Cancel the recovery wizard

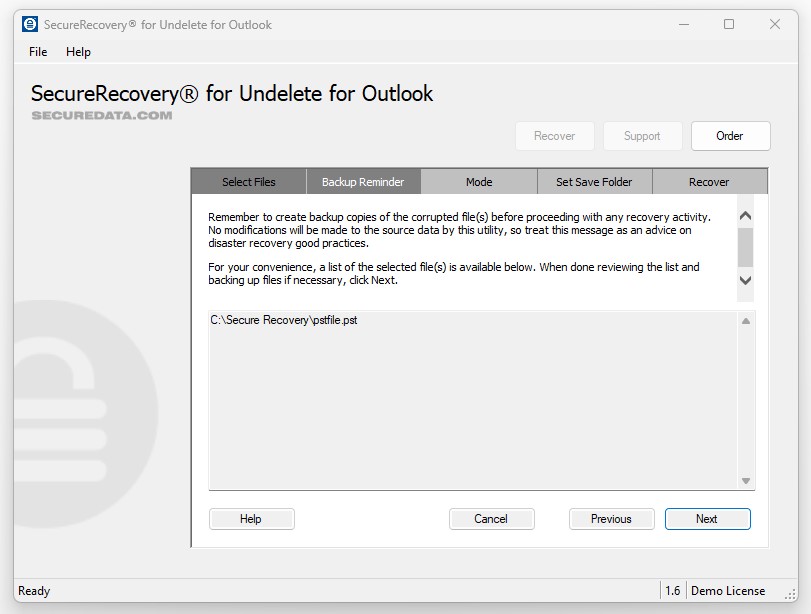(x=491, y=519)
